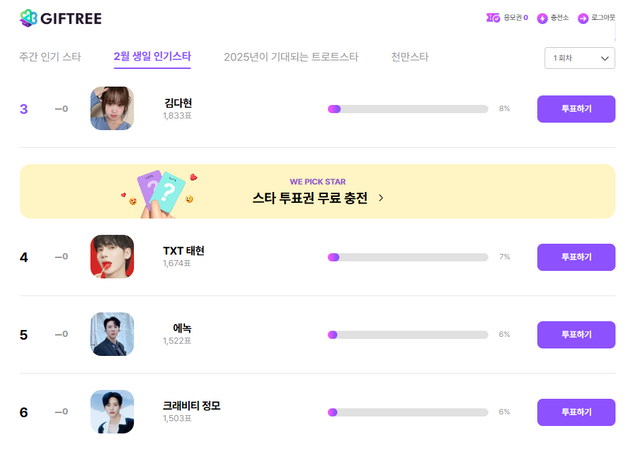Click the GIFTREE logo icon

(x=28, y=18)
